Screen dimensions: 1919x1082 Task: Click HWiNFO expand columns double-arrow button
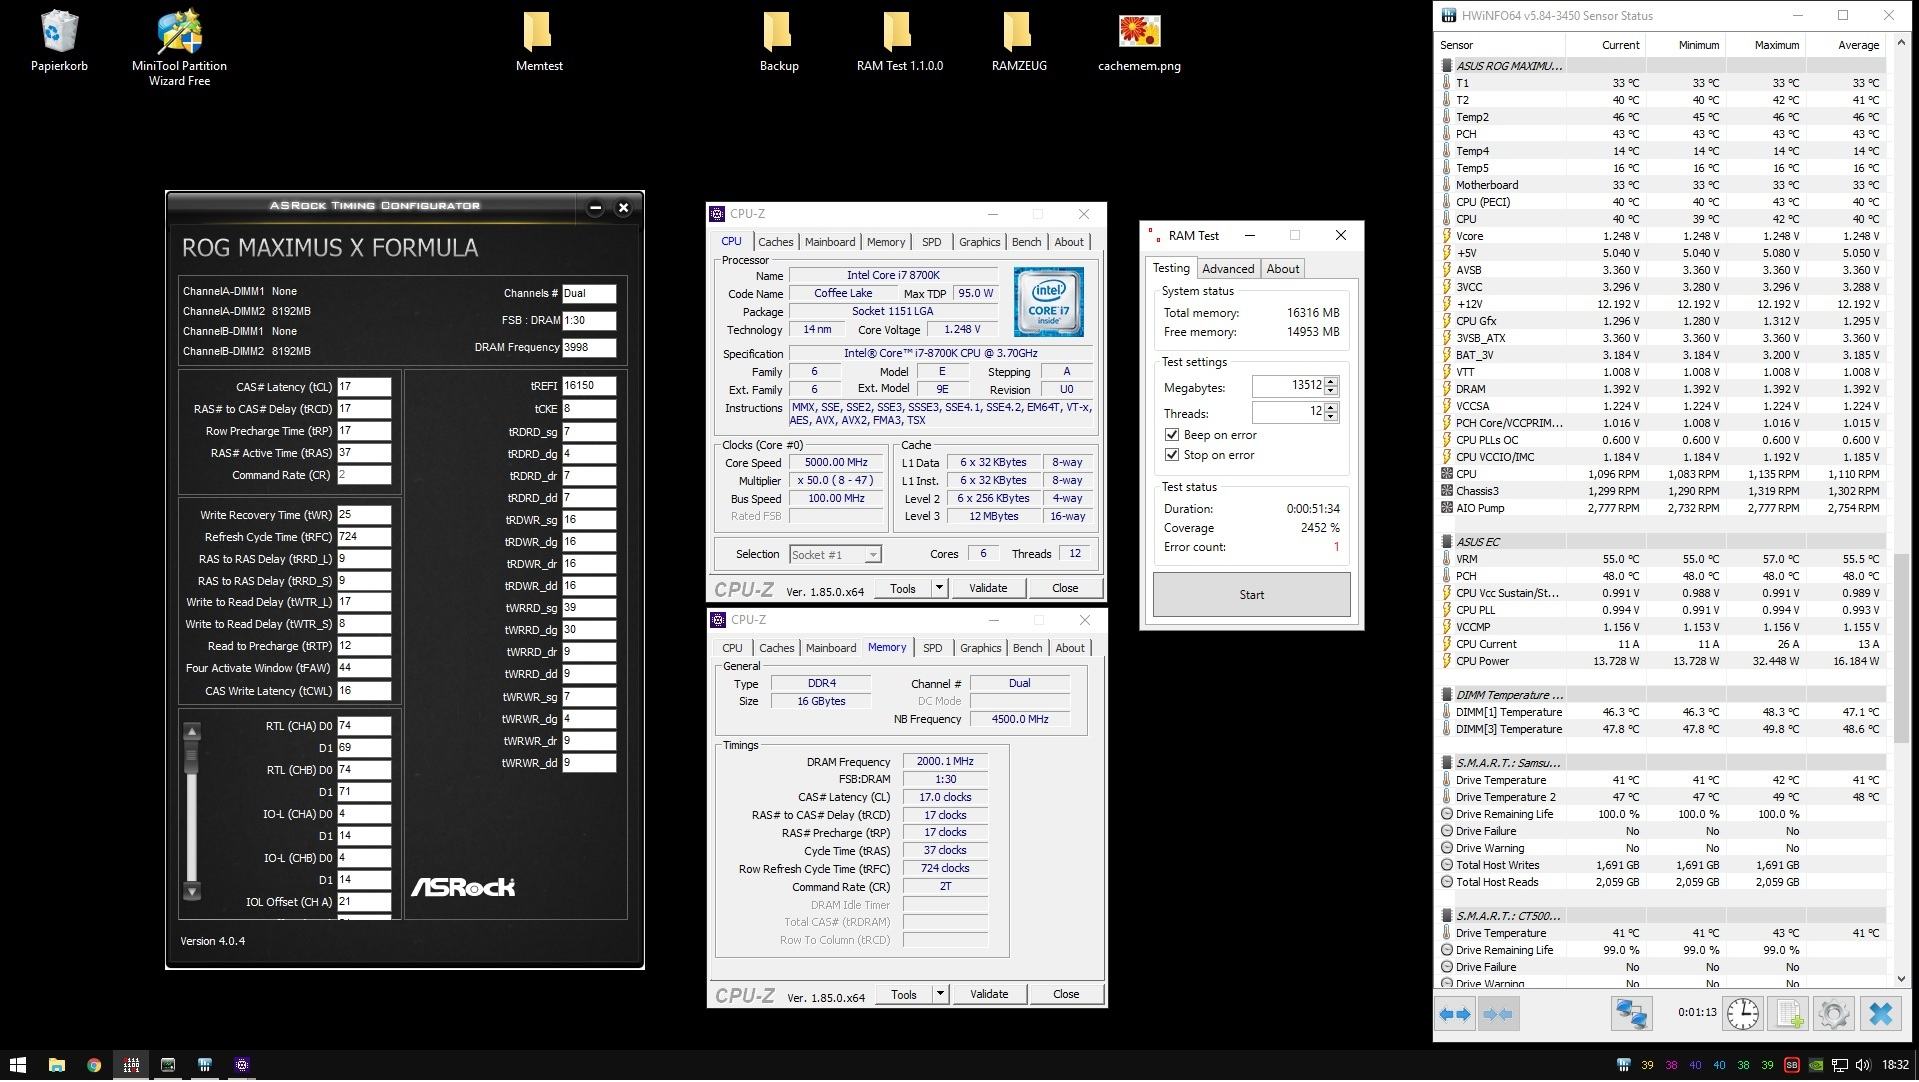[1454, 1014]
